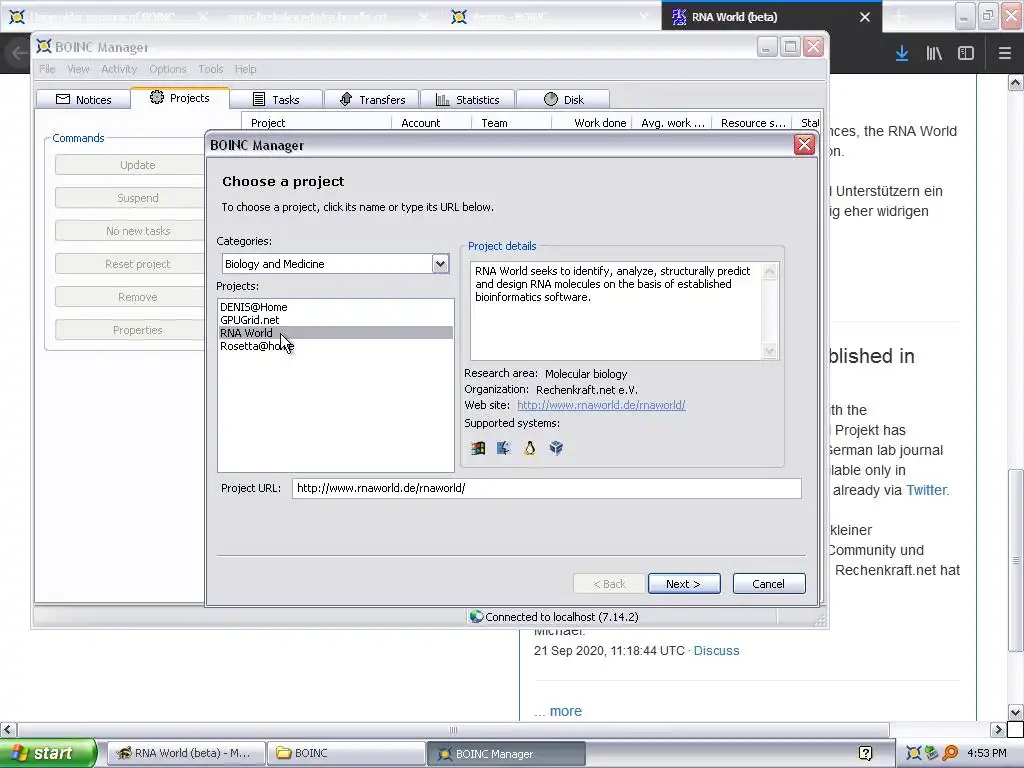Image resolution: width=1024 pixels, height=768 pixels.
Task: Click the taskbar clock showing 4:53 PM
Action: click(987, 753)
